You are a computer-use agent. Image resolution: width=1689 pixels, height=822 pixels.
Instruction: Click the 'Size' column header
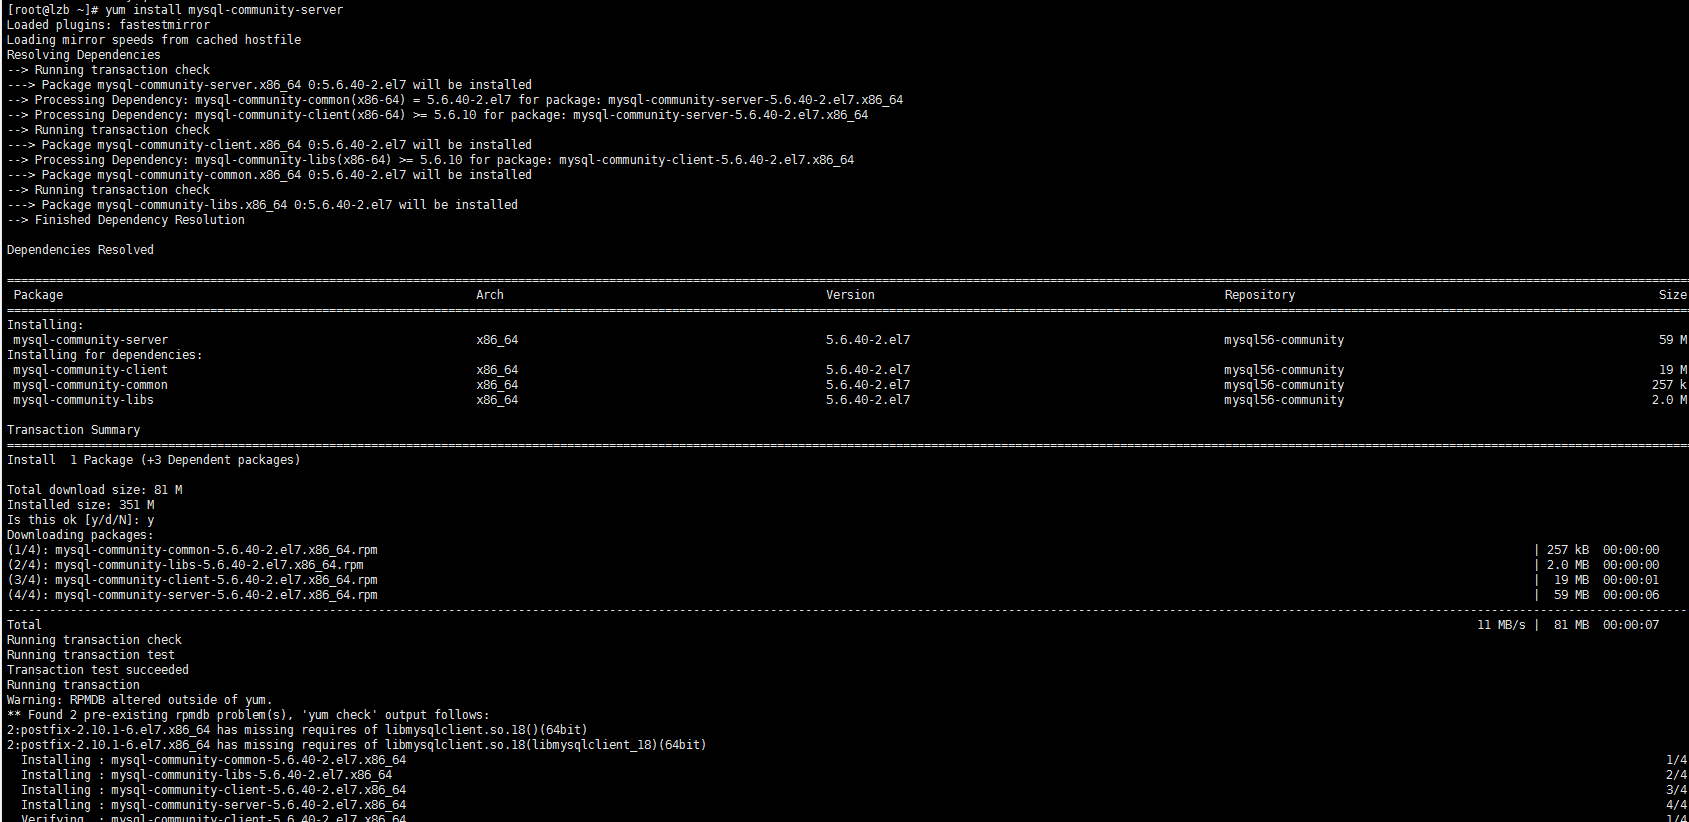1673,295
